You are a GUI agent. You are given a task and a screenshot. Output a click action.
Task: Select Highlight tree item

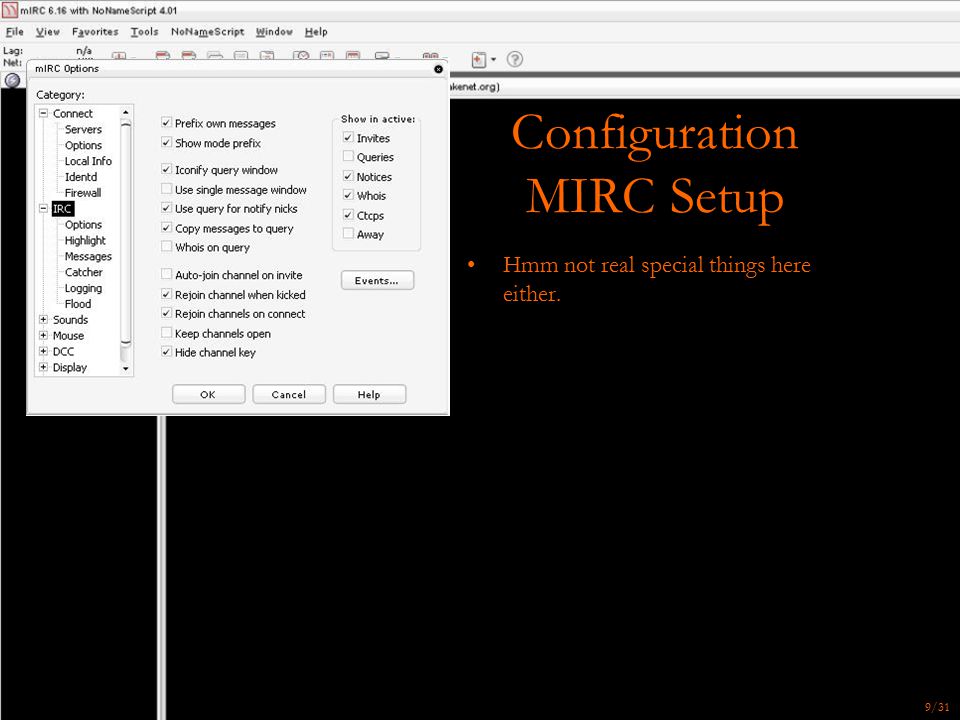pyautogui.click(x=85, y=241)
